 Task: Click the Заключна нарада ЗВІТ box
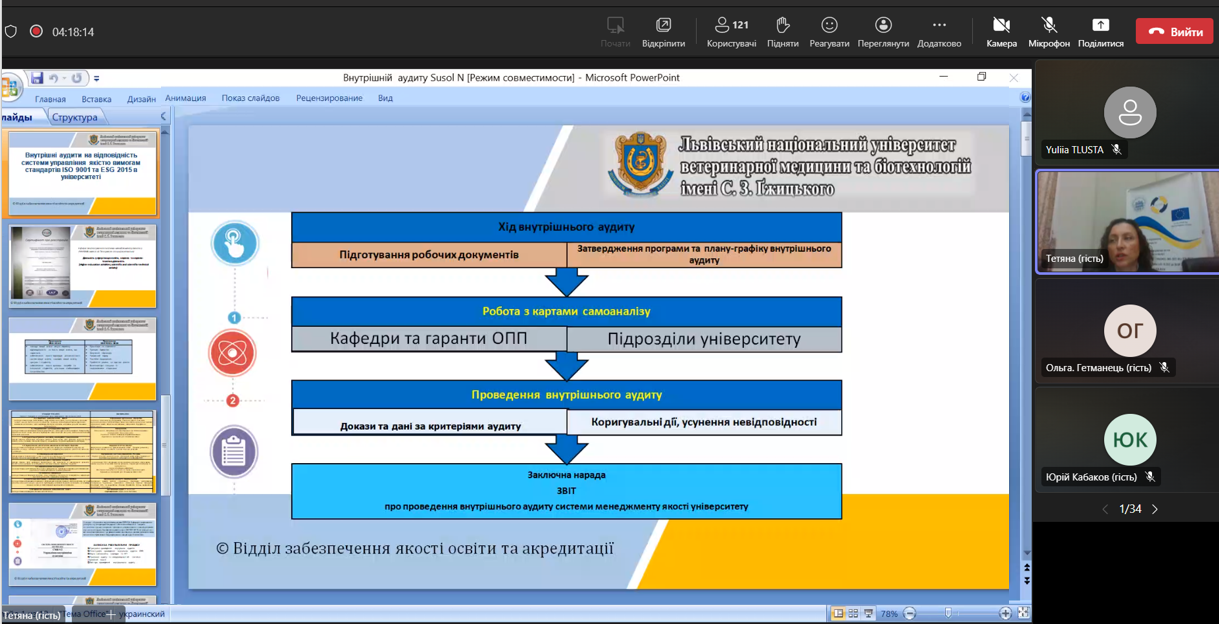coord(566,491)
